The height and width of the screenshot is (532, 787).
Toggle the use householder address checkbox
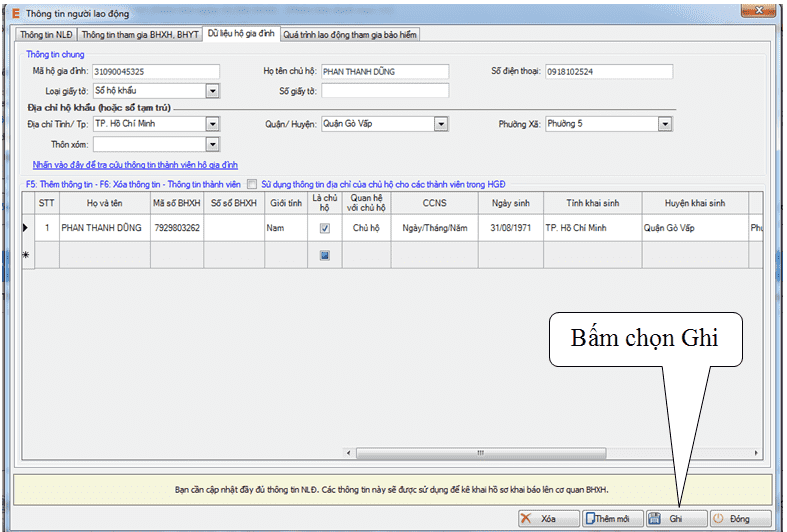coord(253,184)
